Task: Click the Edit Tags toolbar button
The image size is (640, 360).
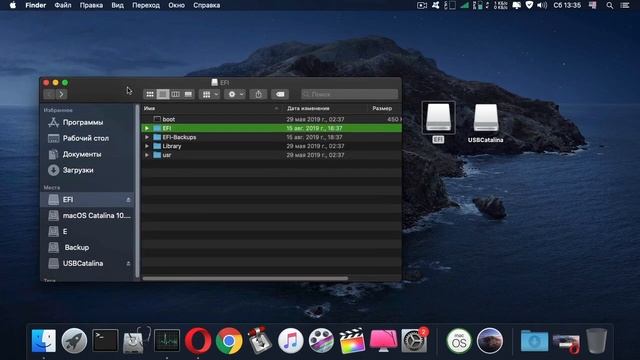Action: click(280, 94)
